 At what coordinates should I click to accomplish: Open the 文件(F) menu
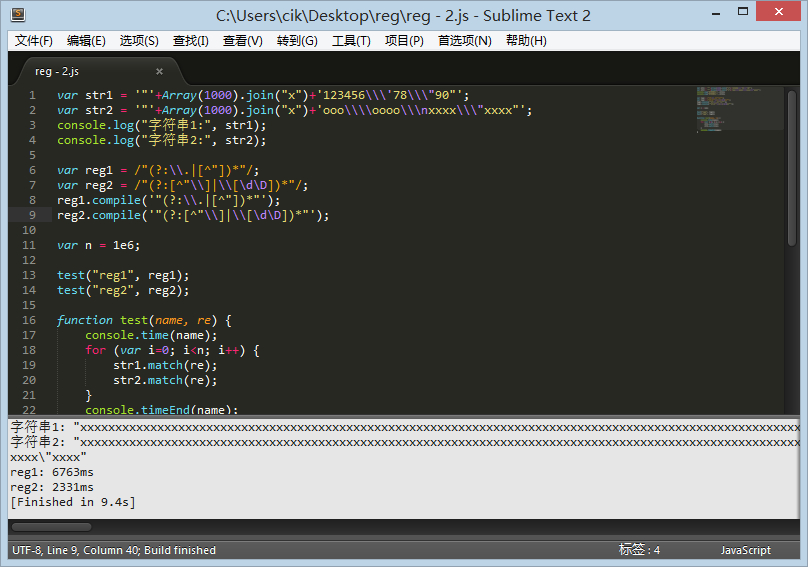pos(33,41)
